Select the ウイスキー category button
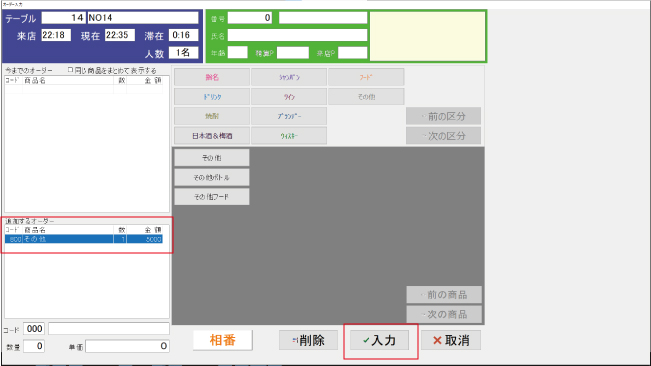 pos(289,136)
